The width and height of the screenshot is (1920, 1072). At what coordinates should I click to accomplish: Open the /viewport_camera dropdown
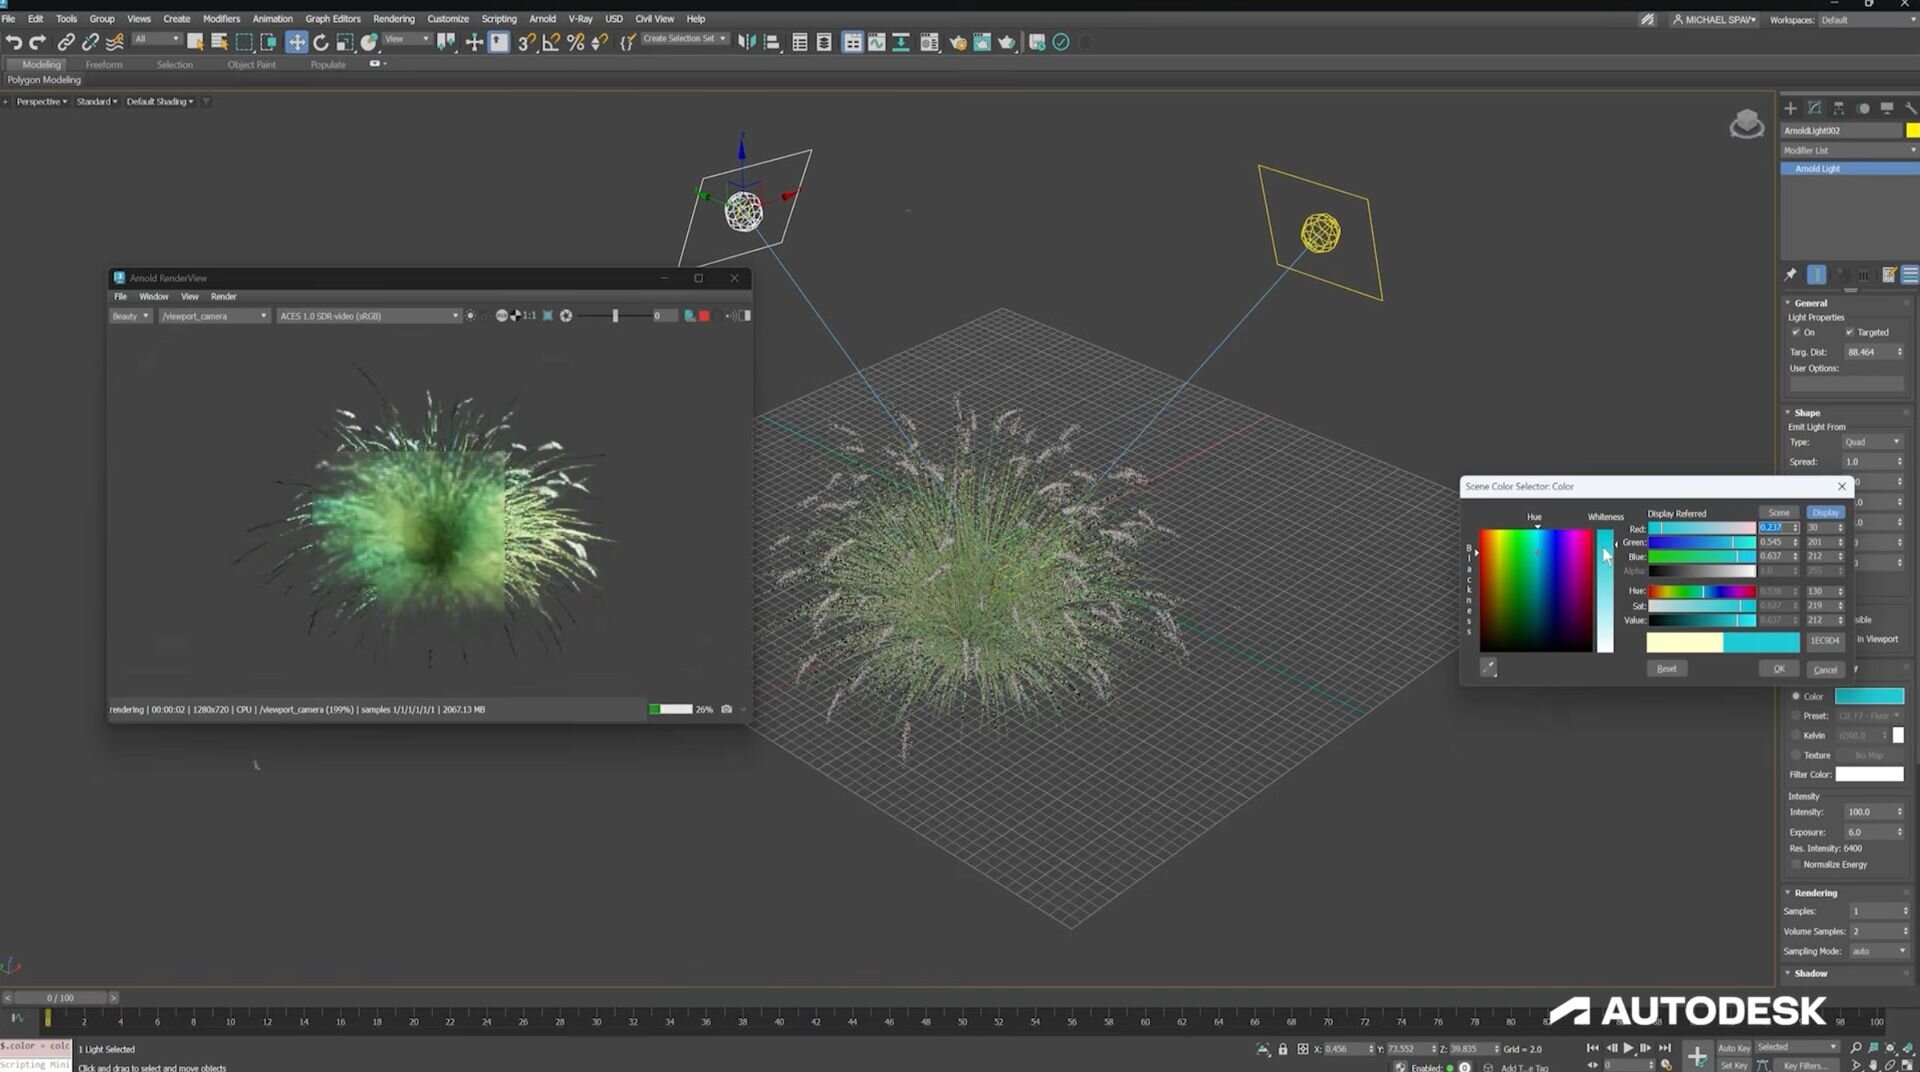click(214, 316)
